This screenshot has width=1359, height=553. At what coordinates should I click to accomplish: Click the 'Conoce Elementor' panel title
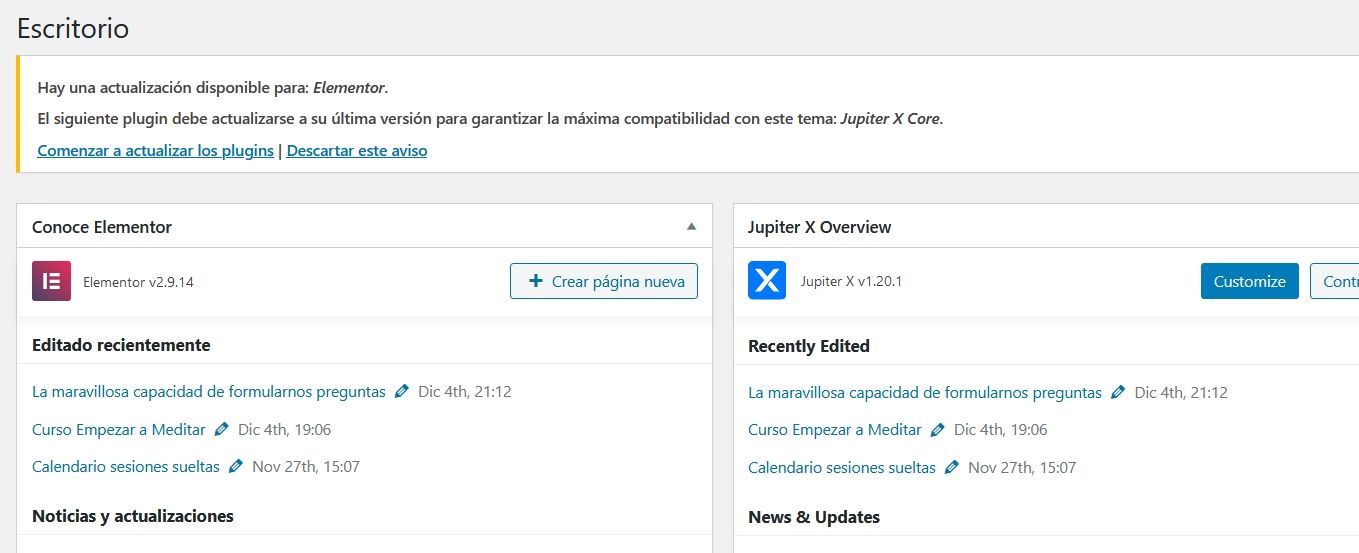point(102,227)
